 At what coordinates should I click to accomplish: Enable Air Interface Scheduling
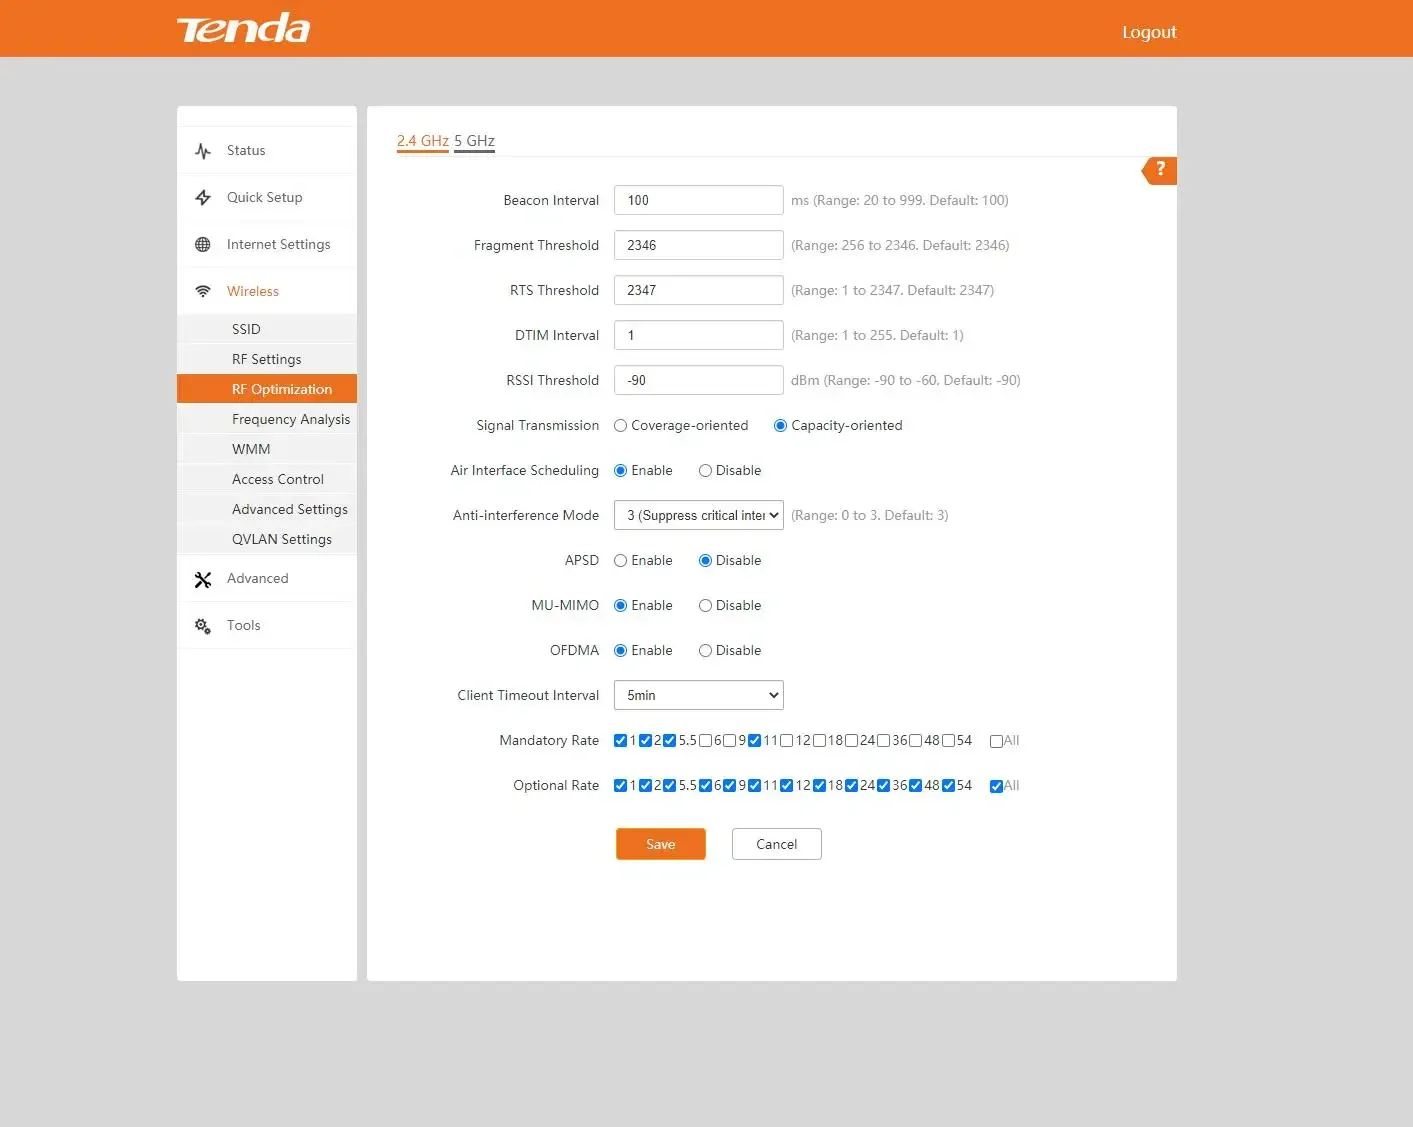pyautogui.click(x=621, y=471)
